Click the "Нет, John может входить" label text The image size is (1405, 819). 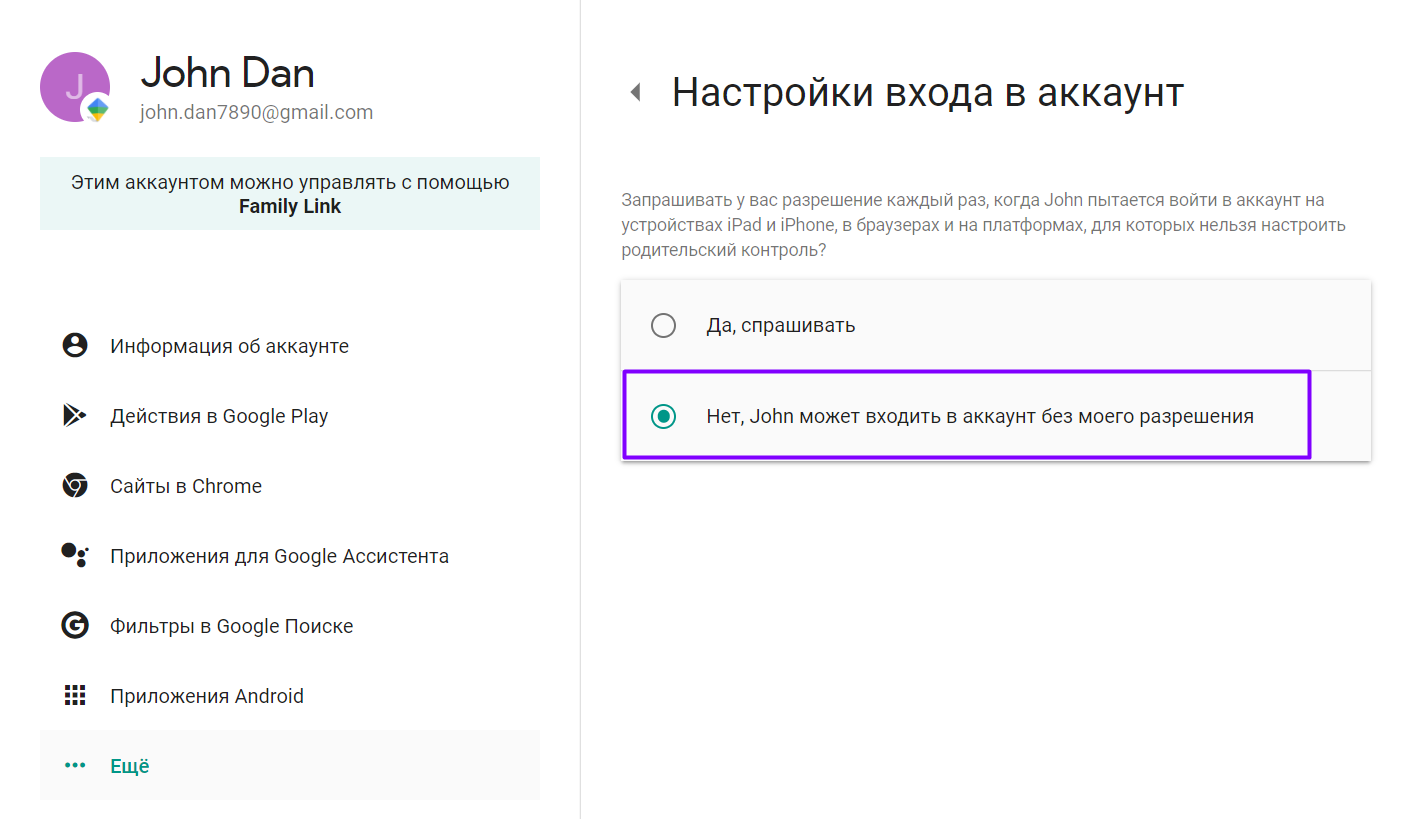point(980,416)
